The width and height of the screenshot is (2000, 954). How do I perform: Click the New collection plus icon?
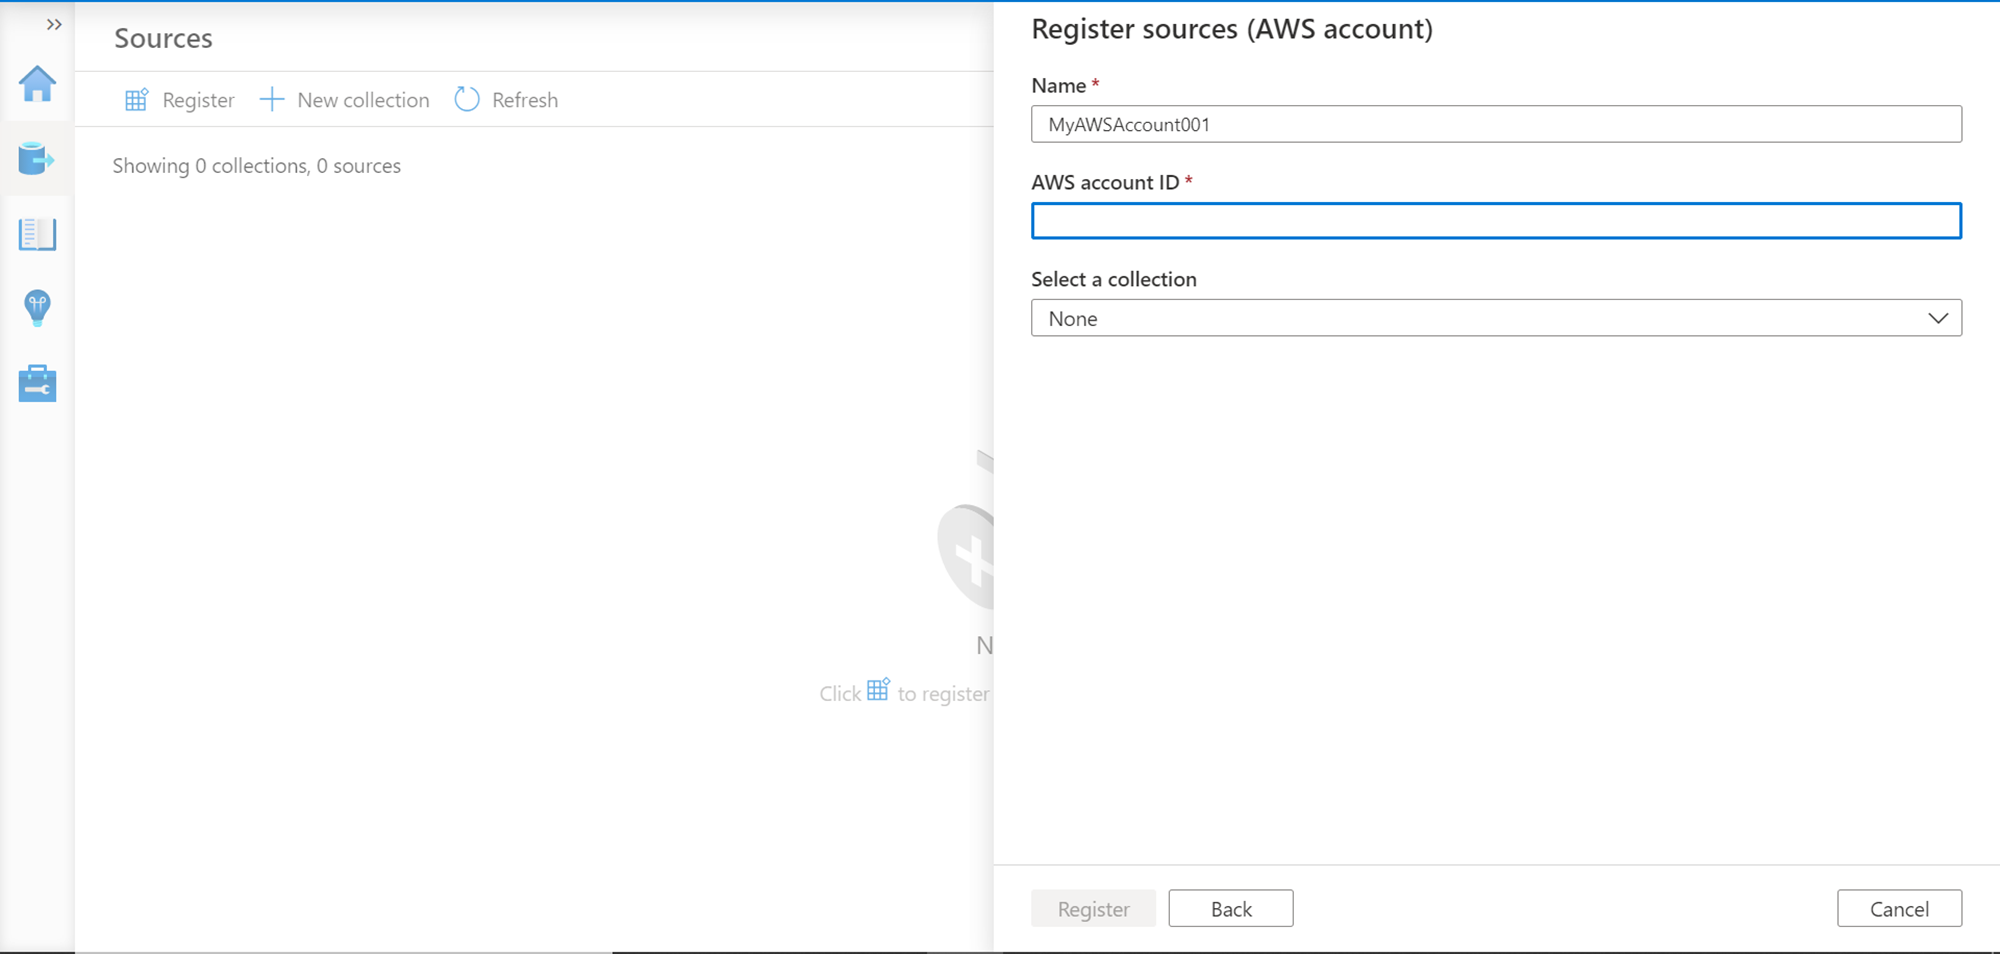pos(271,100)
